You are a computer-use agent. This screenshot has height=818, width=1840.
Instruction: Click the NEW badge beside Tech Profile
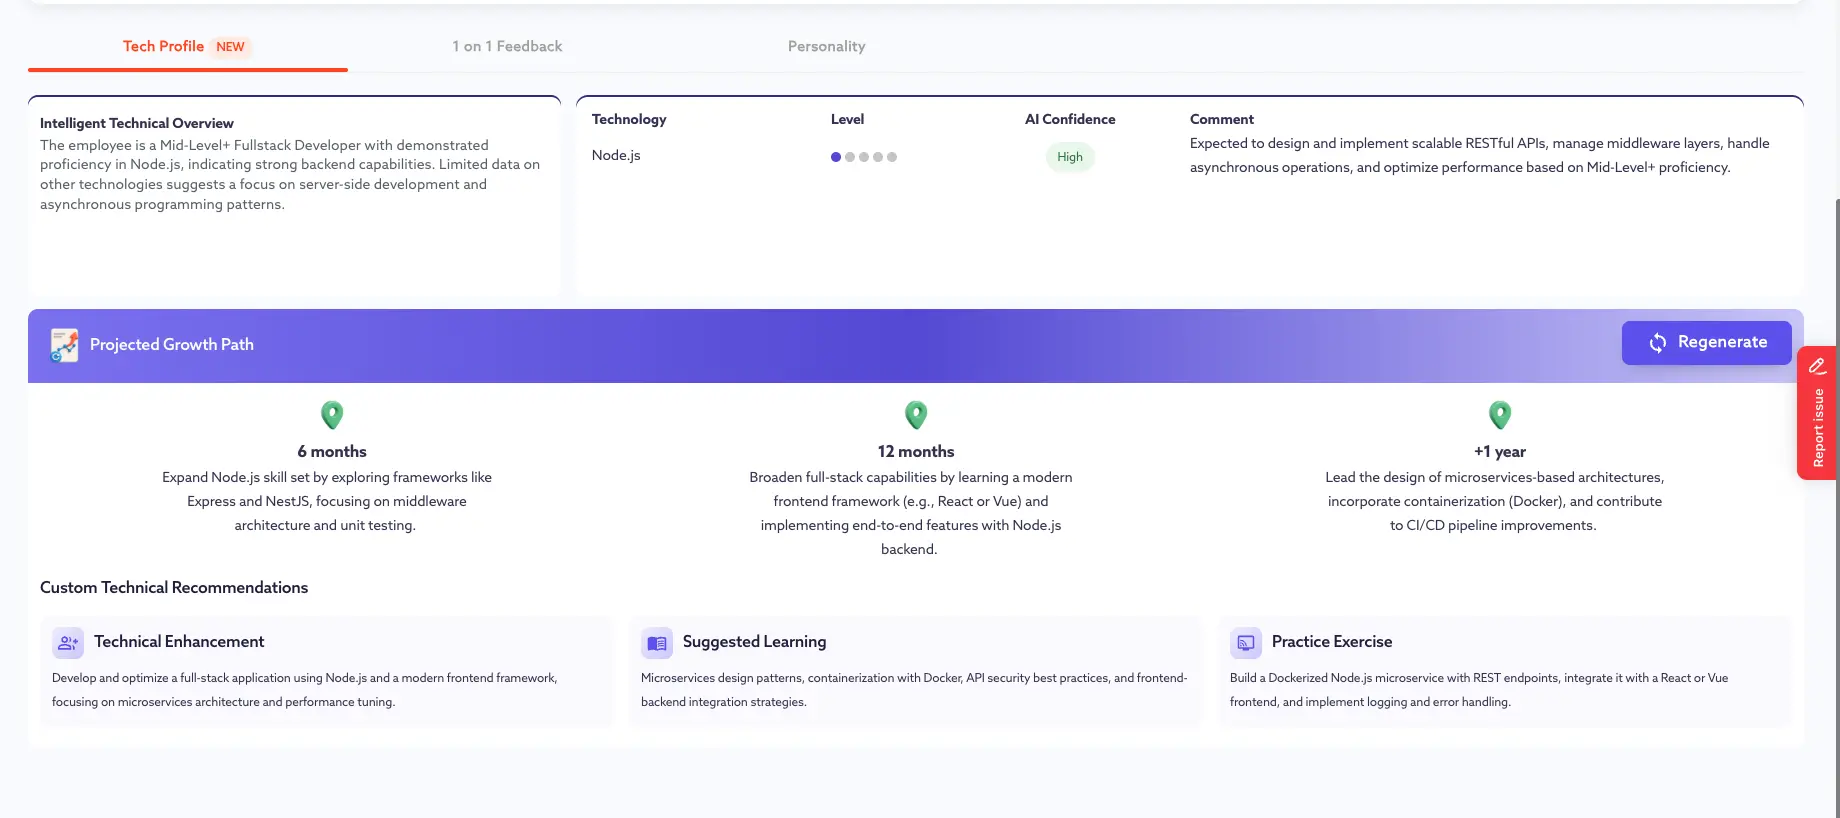[230, 47]
